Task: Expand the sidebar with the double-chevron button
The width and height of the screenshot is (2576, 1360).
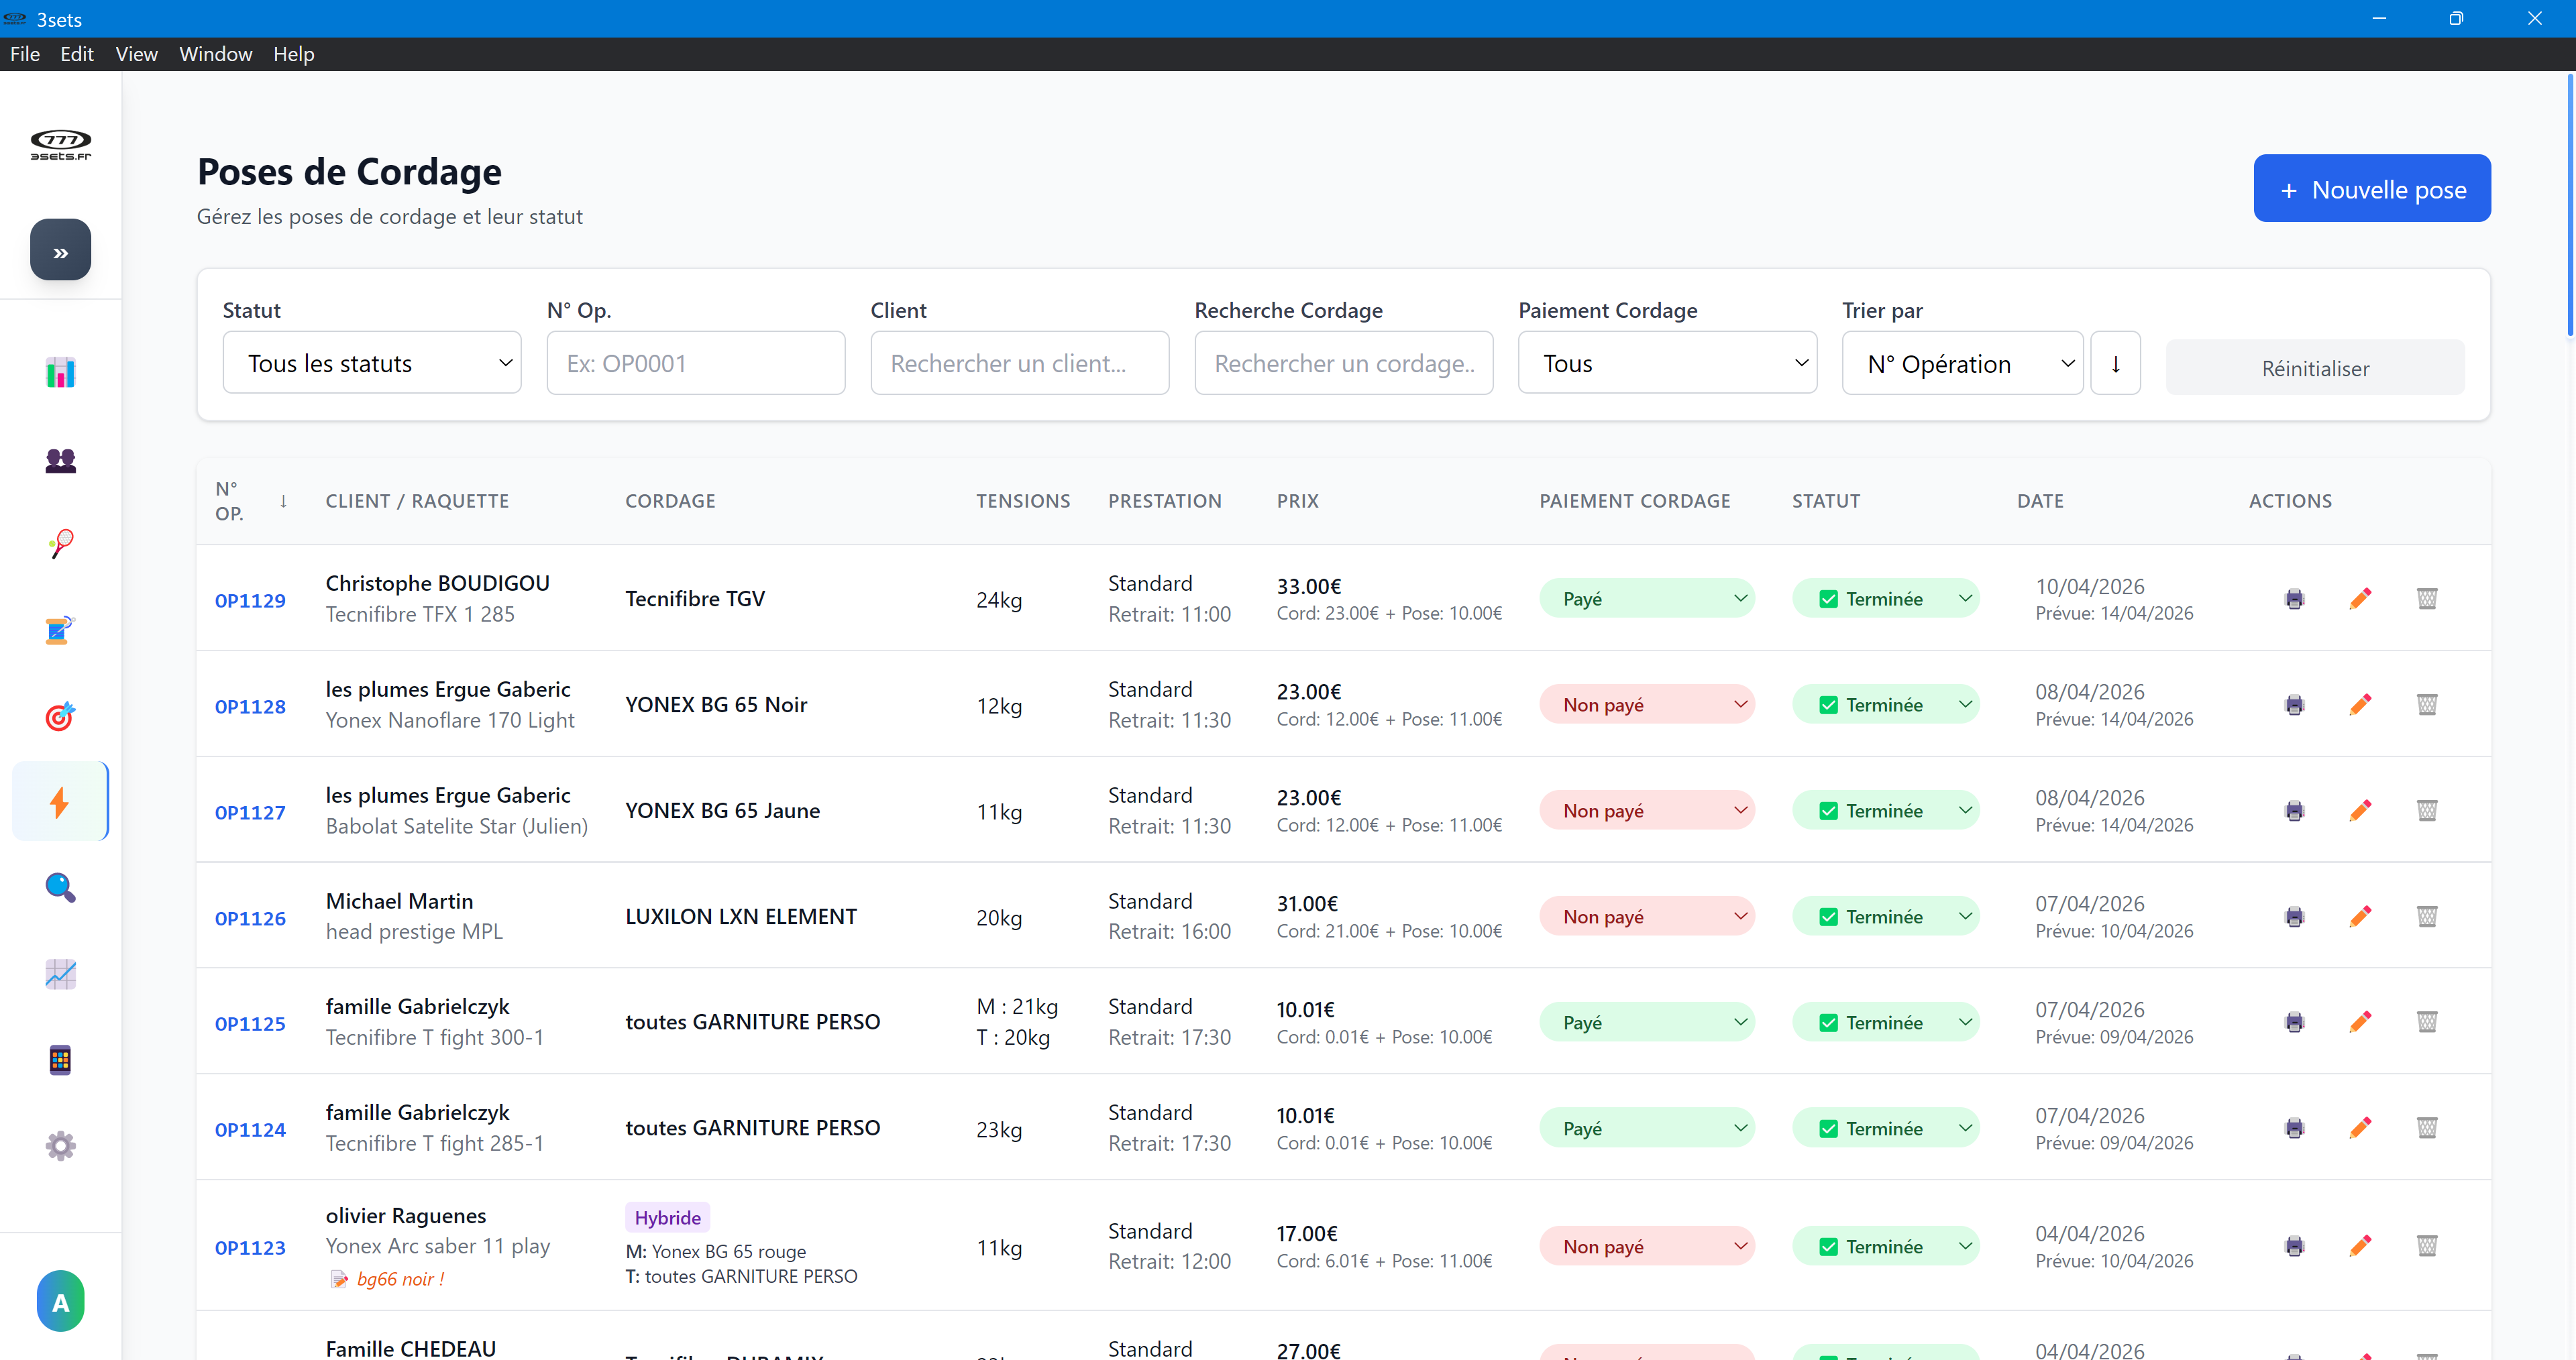Action: [x=60, y=251]
